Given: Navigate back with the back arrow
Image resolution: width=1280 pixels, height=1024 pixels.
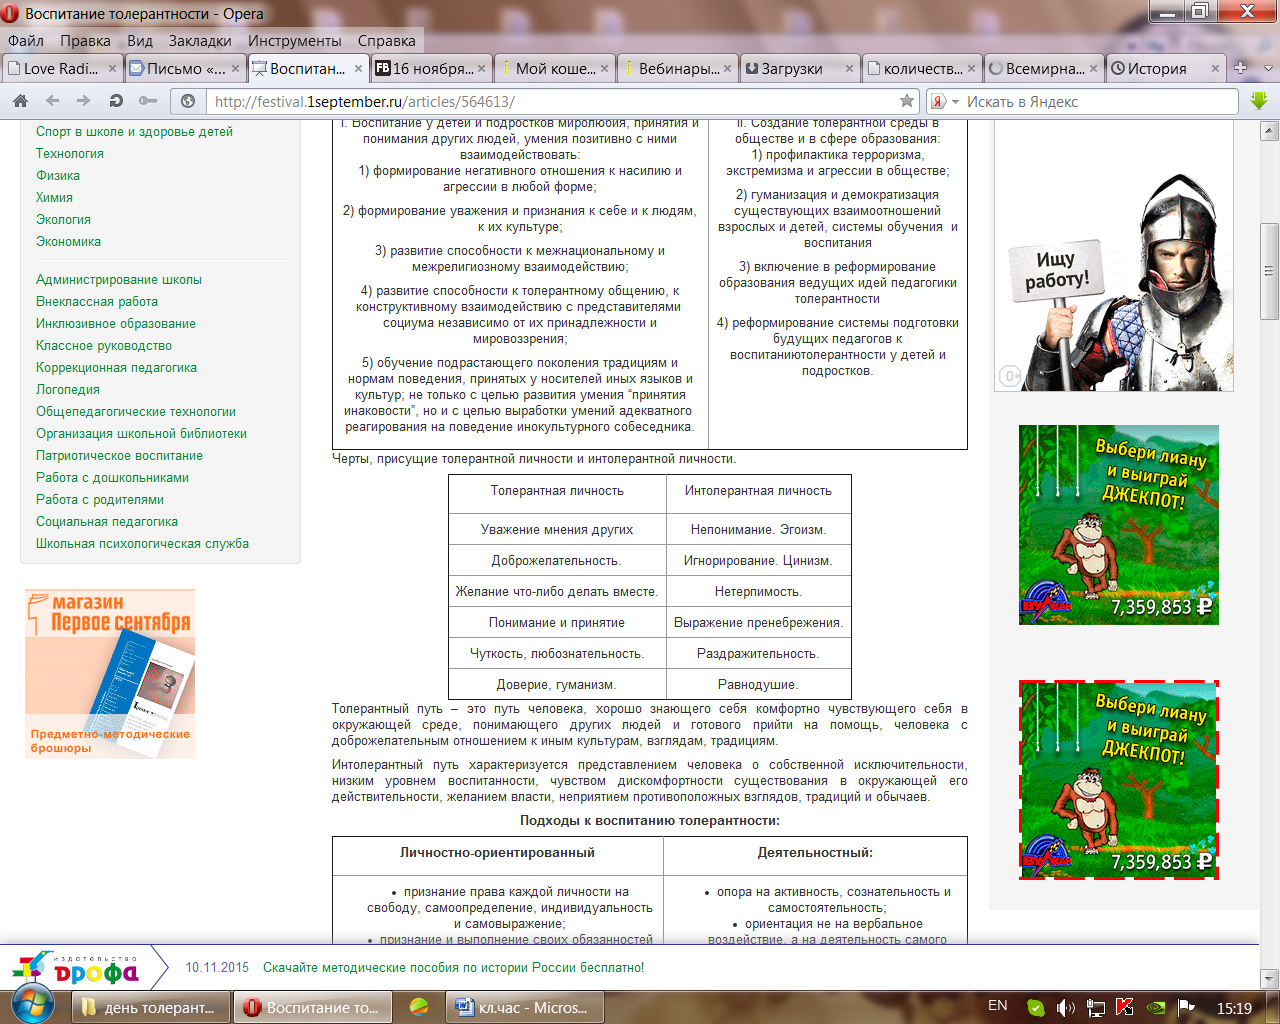Looking at the screenshot, I should 52,101.
